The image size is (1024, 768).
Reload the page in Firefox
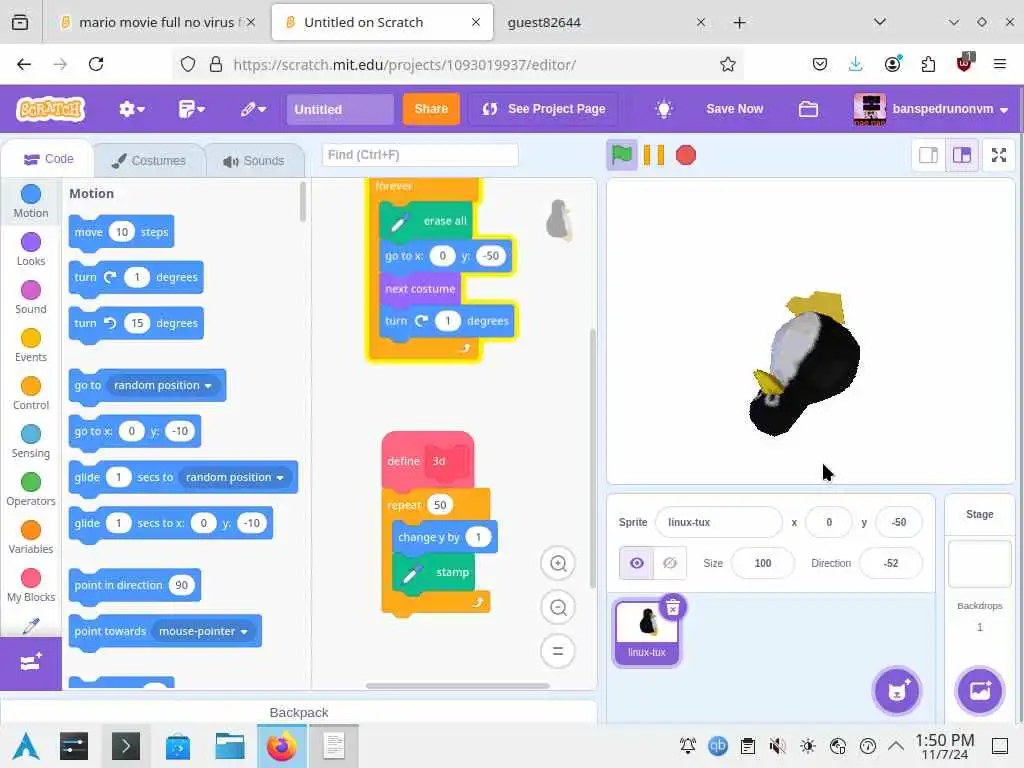(96, 64)
